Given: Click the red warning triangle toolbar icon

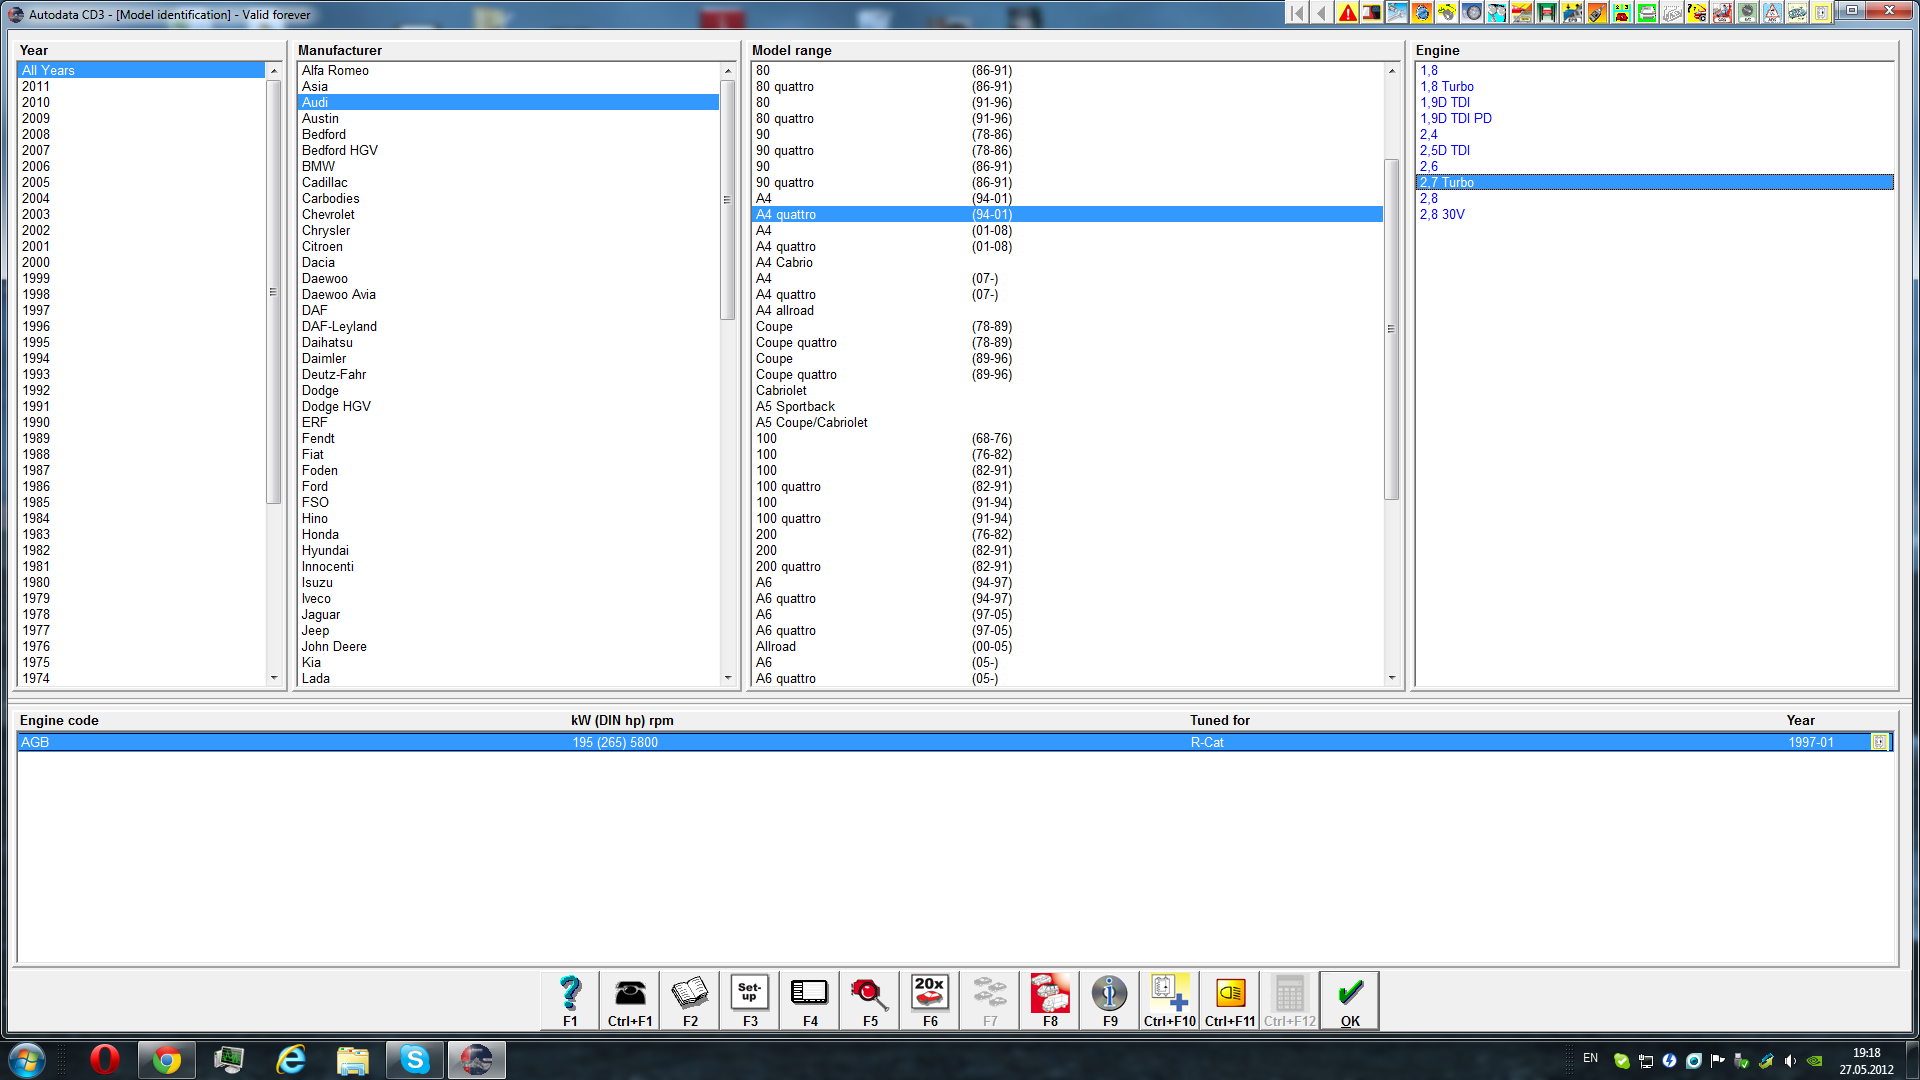Looking at the screenshot, I should 1348,13.
